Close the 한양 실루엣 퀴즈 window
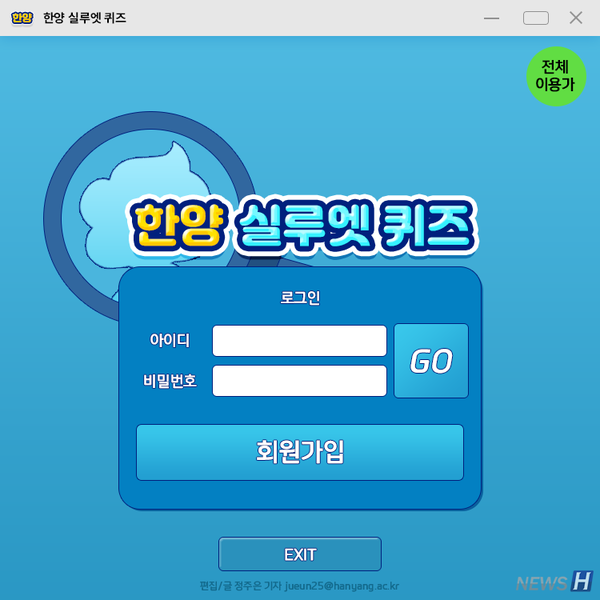600x600 pixels. pyautogui.click(x=576, y=18)
